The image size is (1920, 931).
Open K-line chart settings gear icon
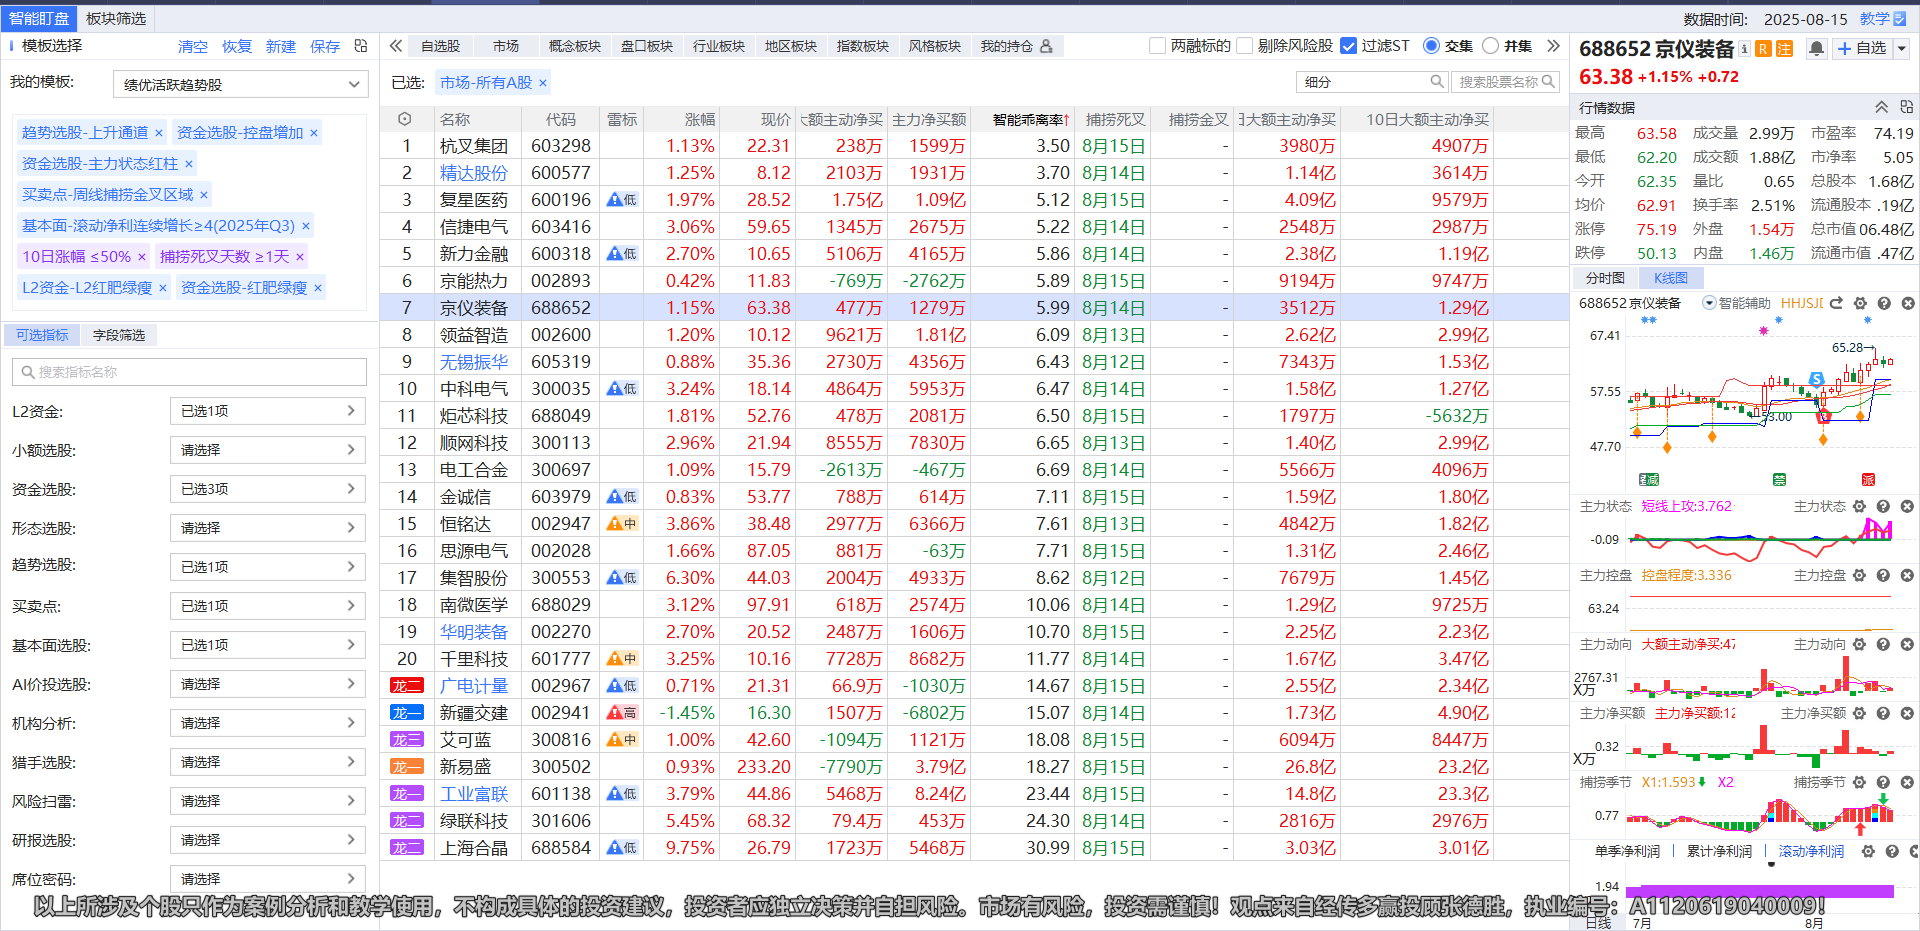point(1860,303)
